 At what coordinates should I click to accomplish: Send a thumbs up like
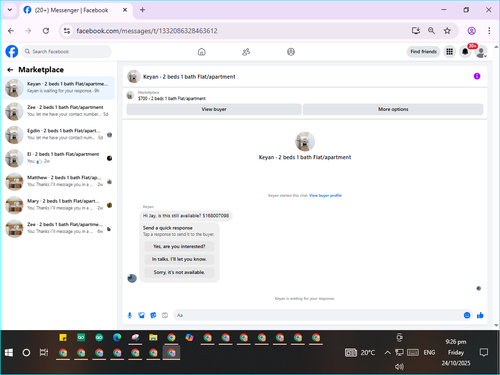[x=480, y=315]
